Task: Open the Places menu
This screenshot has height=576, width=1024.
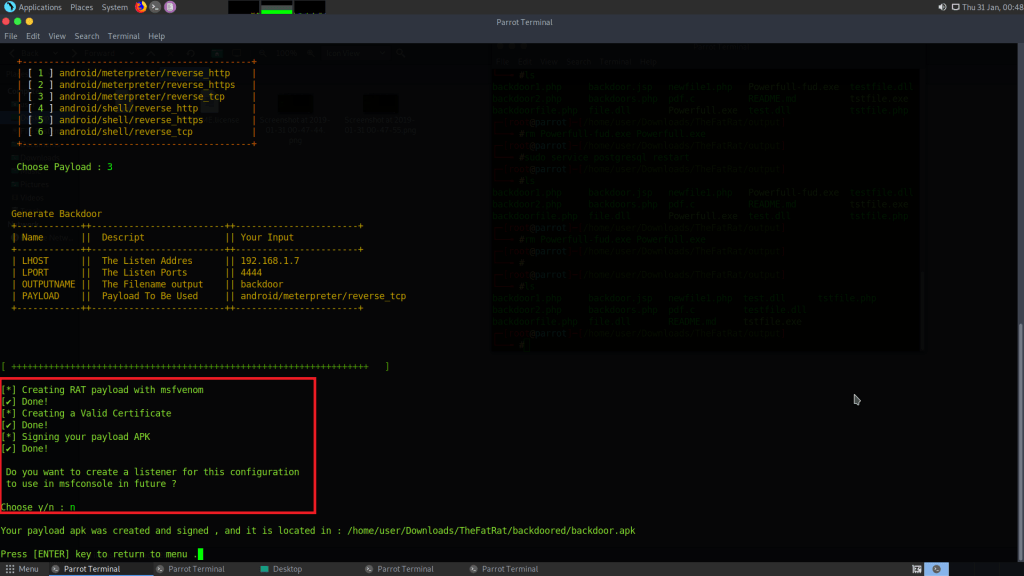Action: click(x=82, y=7)
